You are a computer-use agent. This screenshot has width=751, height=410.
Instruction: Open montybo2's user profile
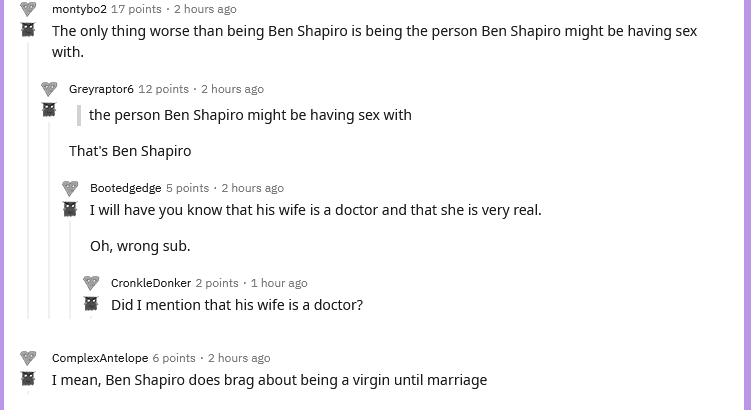pyautogui.click(x=80, y=9)
